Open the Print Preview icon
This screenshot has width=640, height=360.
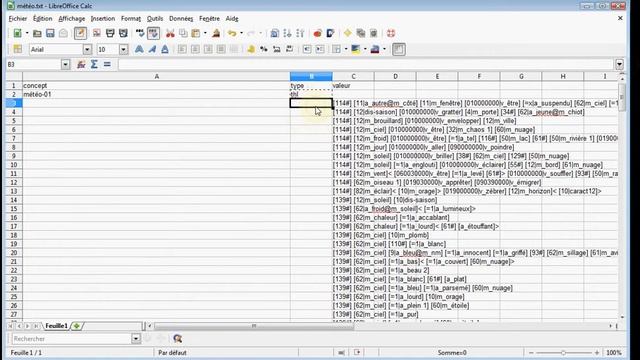(123, 33)
